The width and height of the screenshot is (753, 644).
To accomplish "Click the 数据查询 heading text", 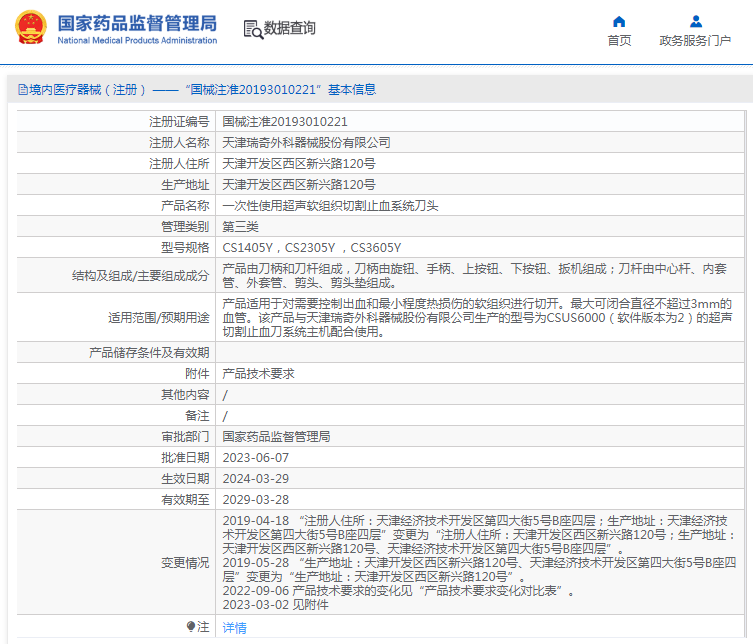I will click(x=290, y=28).
